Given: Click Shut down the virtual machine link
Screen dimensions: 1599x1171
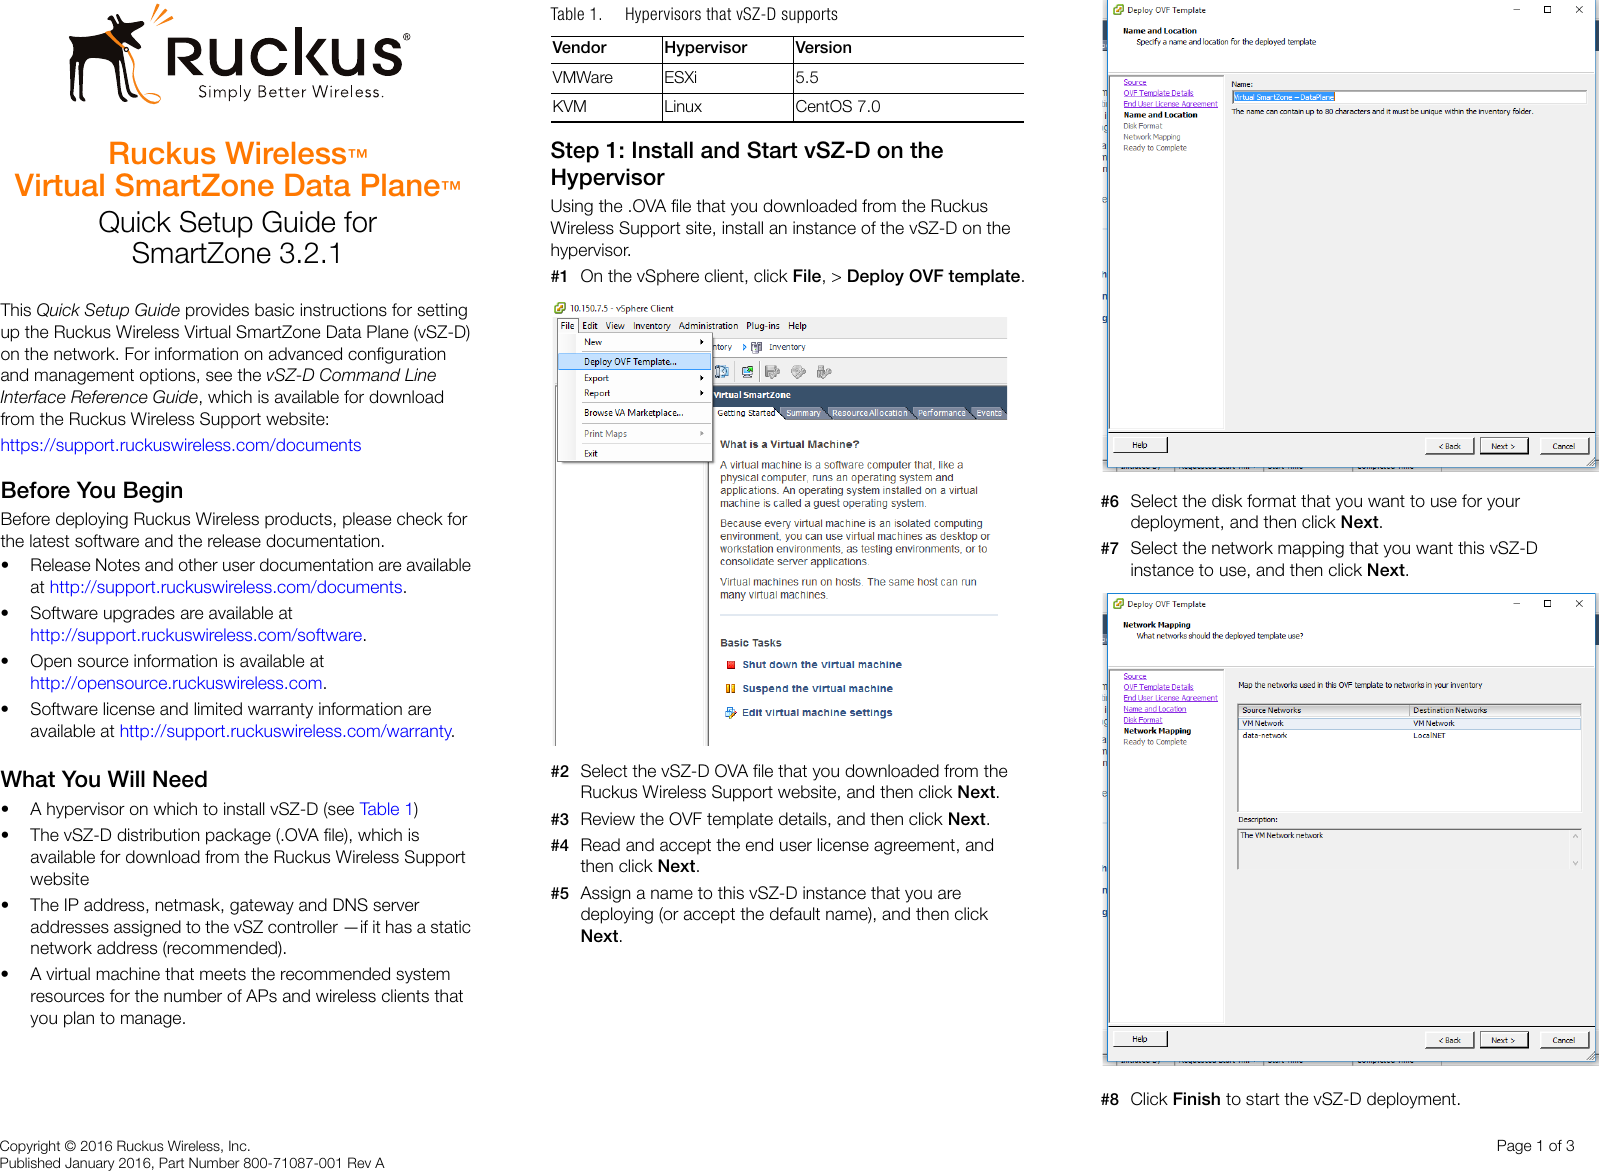Looking at the screenshot, I should click(822, 665).
